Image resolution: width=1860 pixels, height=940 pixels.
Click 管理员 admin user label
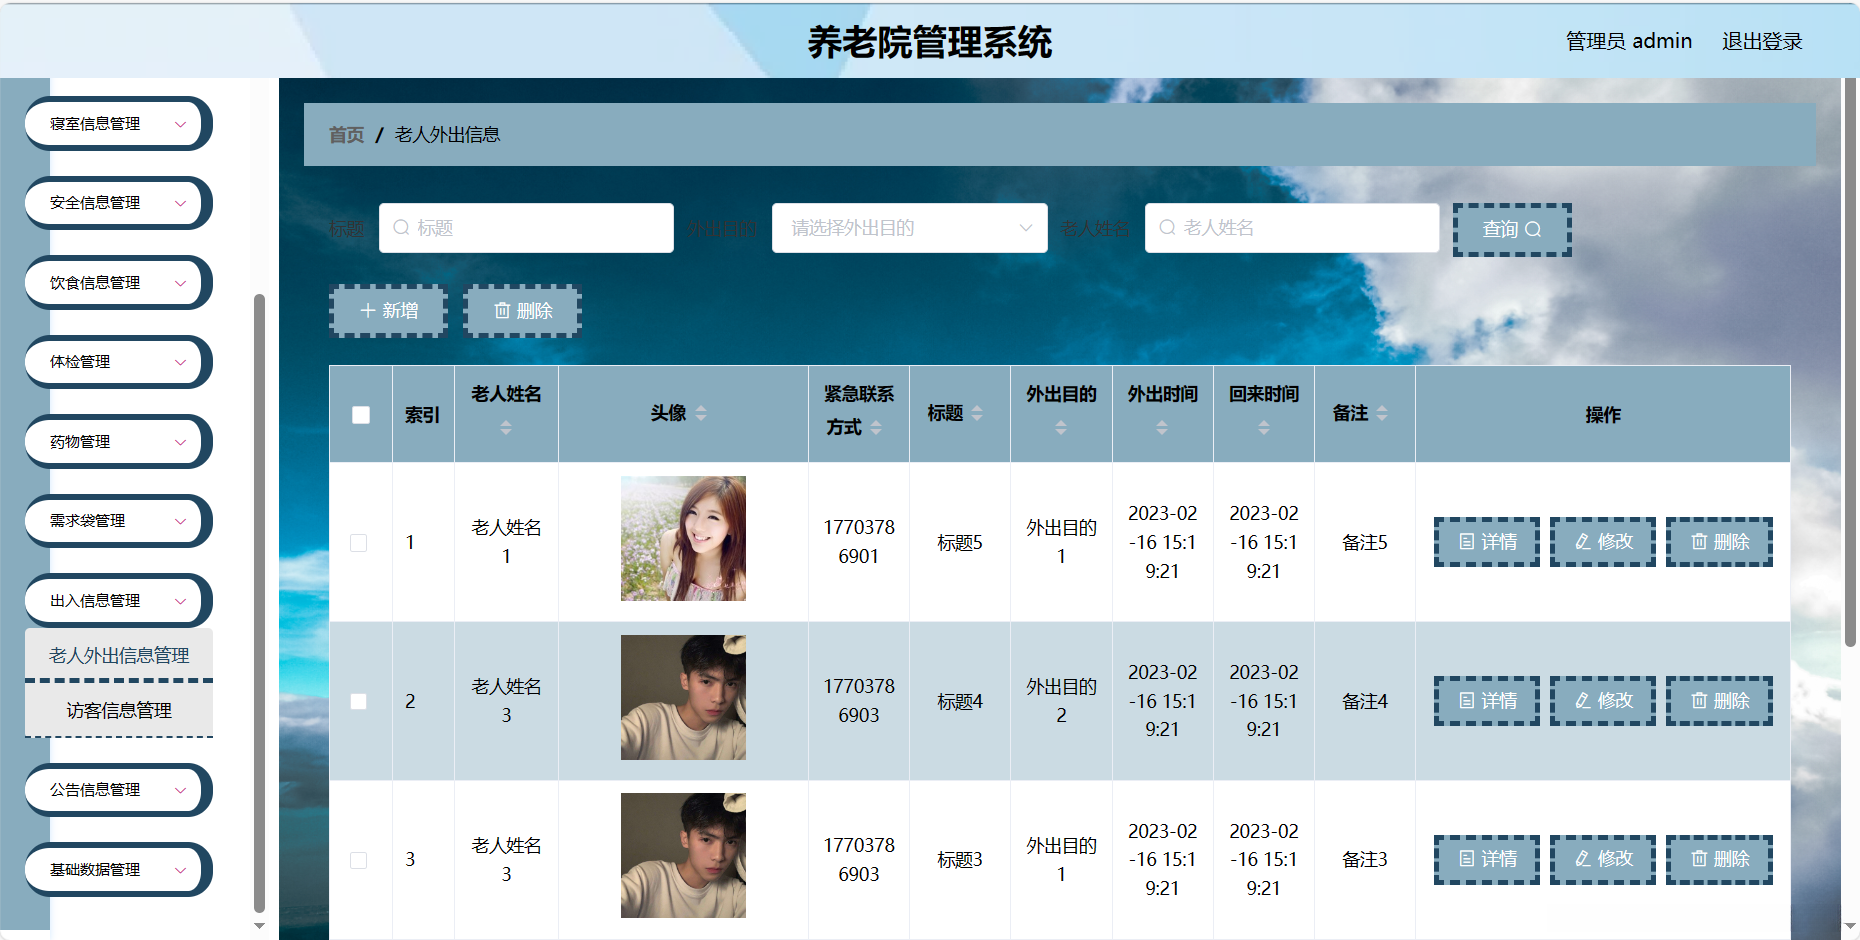pyautogui.click(x=1629, y=41)
